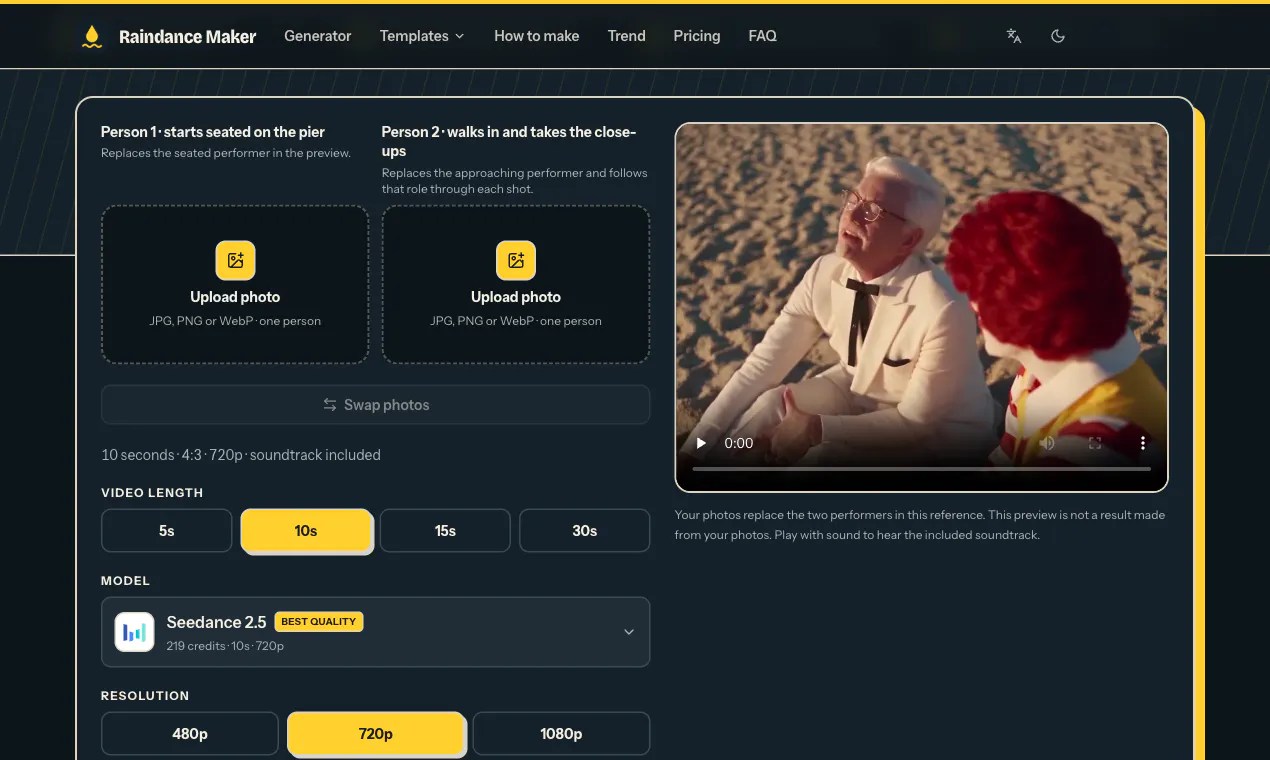This screenshot has width=1270, height=760.
Task: Choose the 15s video length
Action: coord(445,531)
